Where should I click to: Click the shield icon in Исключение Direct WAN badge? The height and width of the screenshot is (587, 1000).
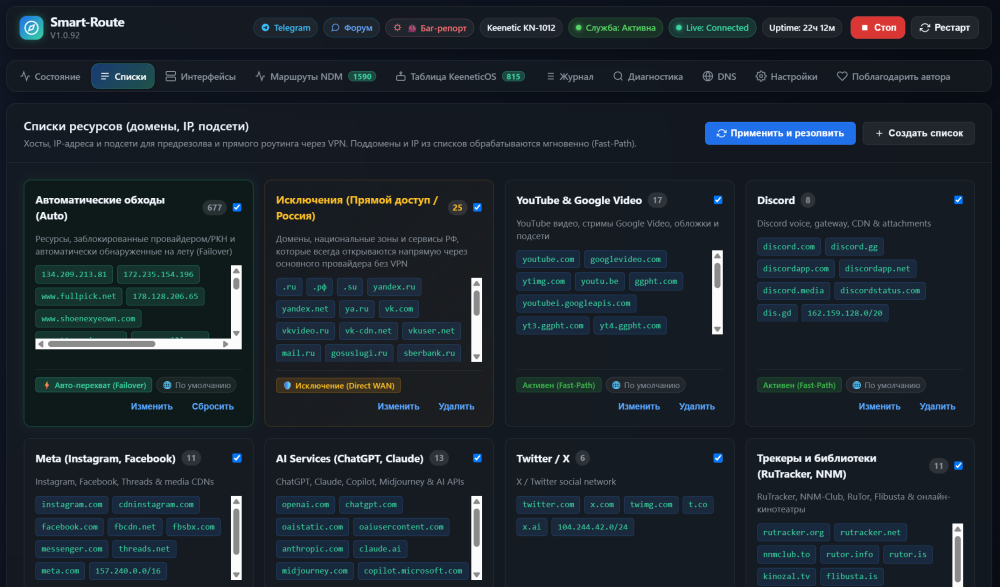287,385
